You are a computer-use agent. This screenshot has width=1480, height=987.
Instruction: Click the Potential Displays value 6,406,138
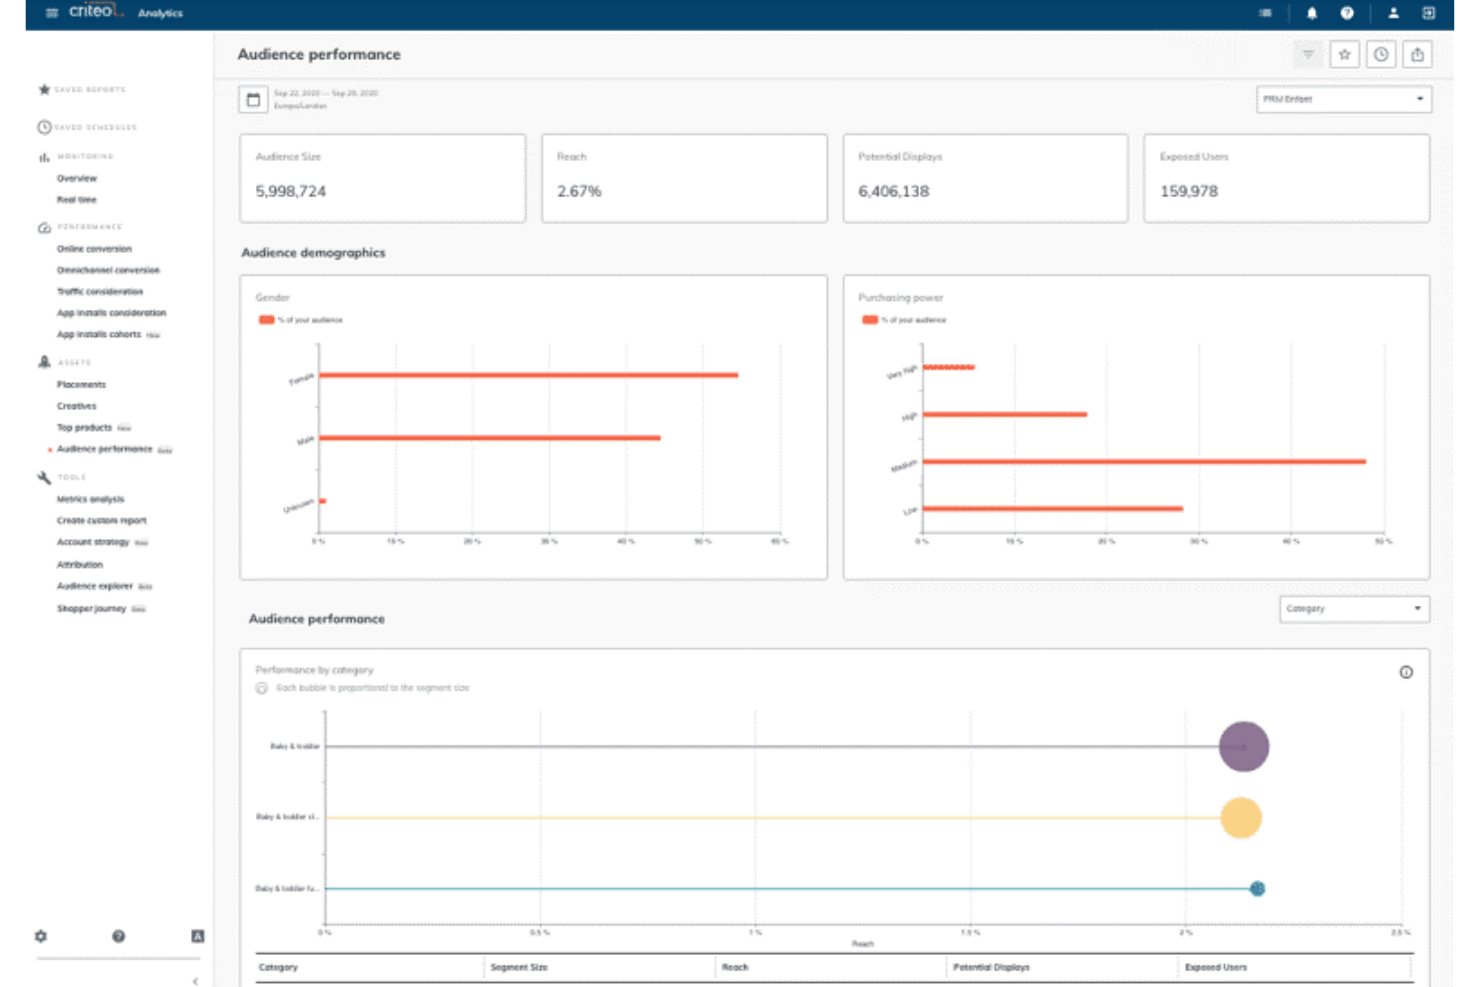(894, 191)
